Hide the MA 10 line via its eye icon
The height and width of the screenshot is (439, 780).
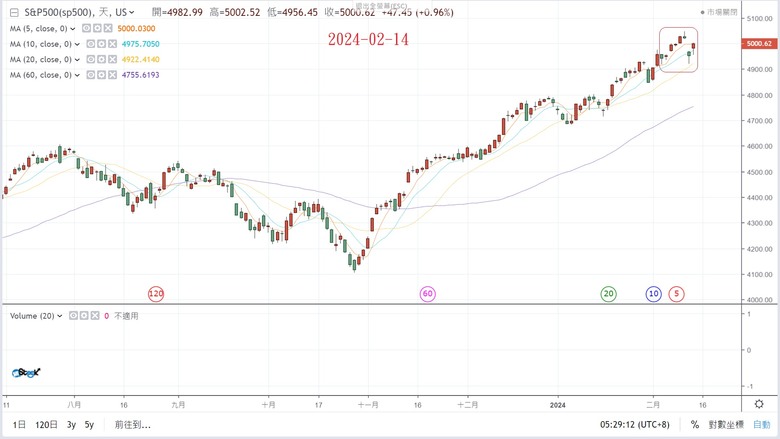coord(91,44)
